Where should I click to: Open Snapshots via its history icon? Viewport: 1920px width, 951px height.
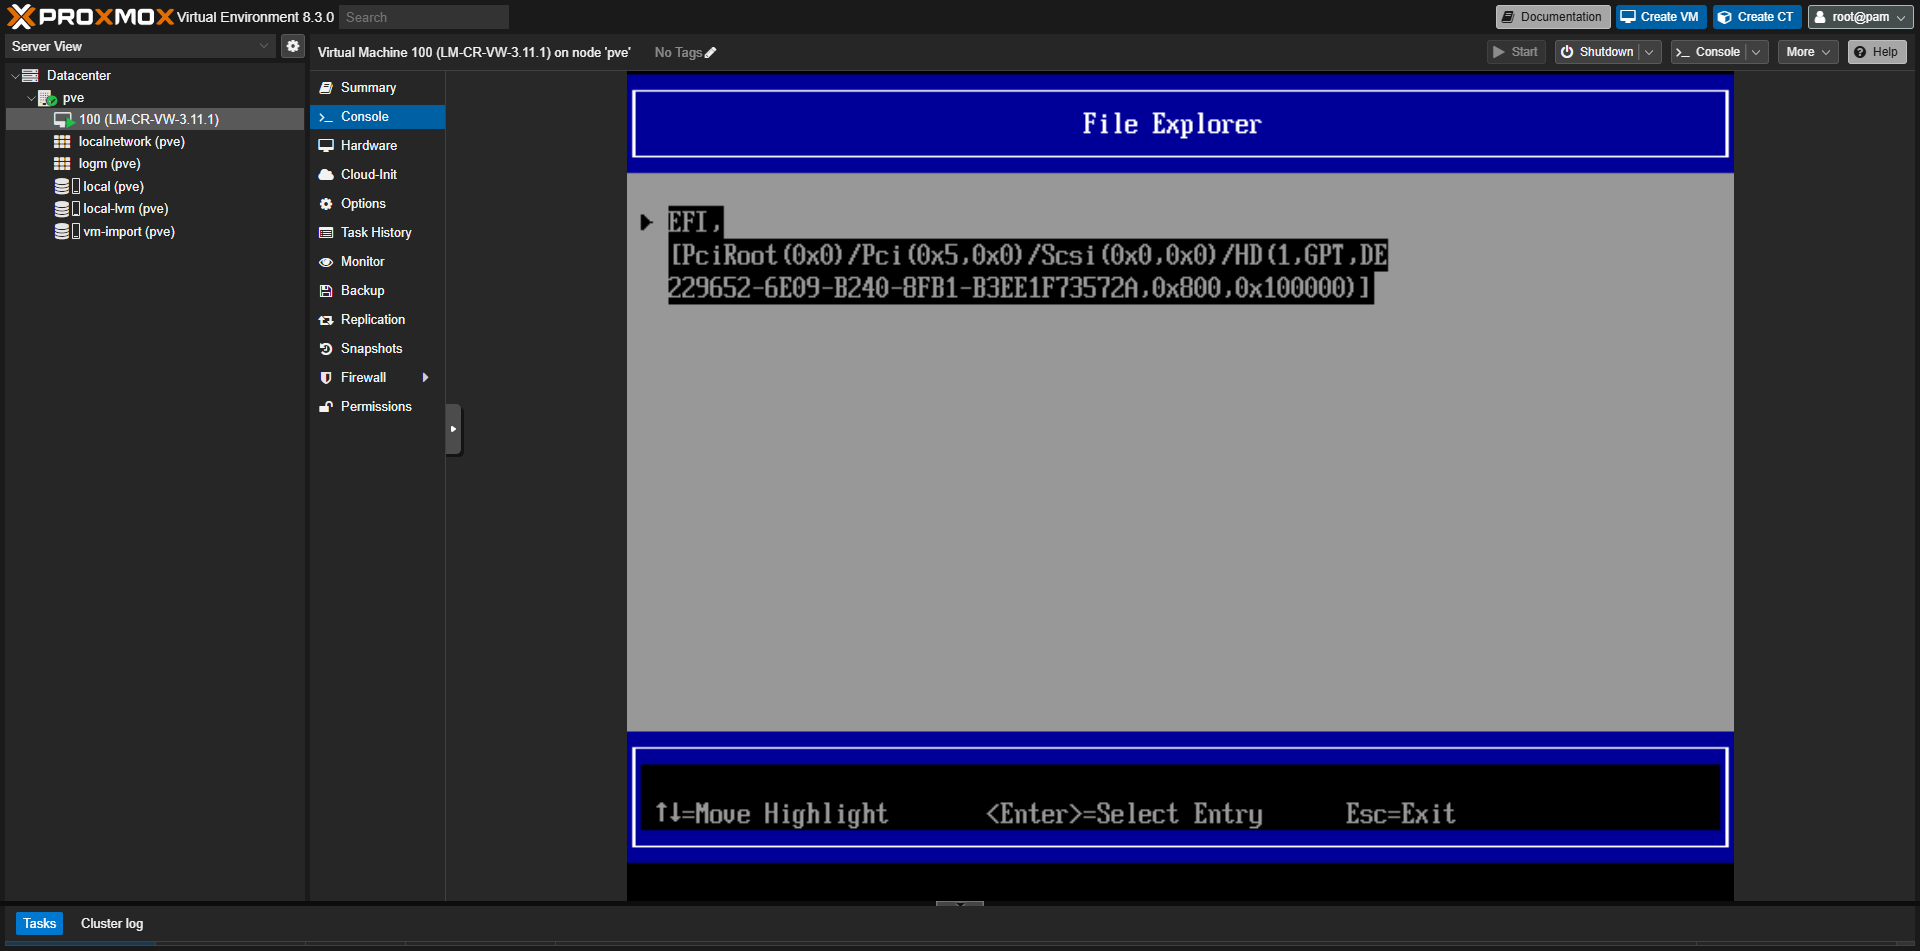click(326, 348)
